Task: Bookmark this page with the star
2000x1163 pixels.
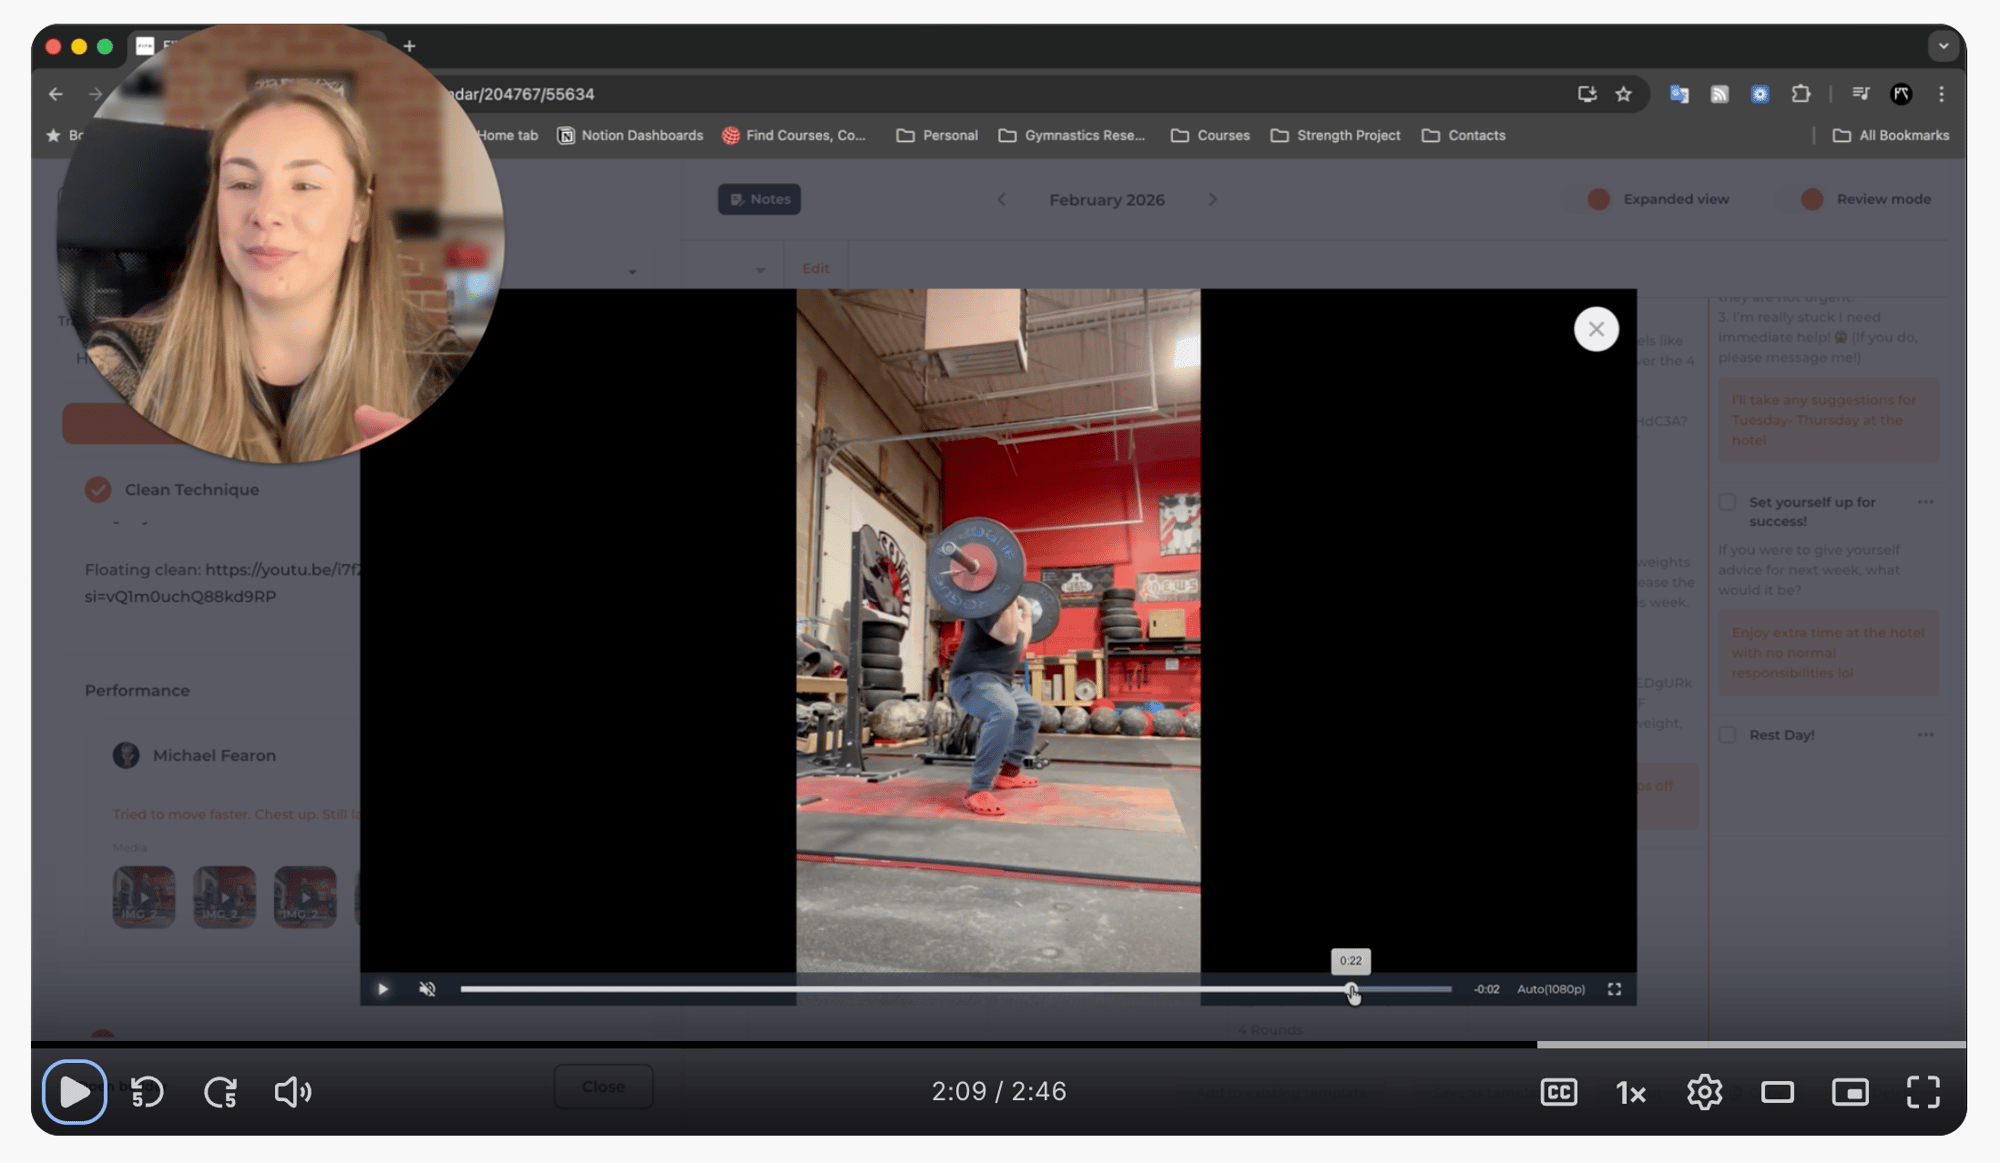Action: point(1624,94)
